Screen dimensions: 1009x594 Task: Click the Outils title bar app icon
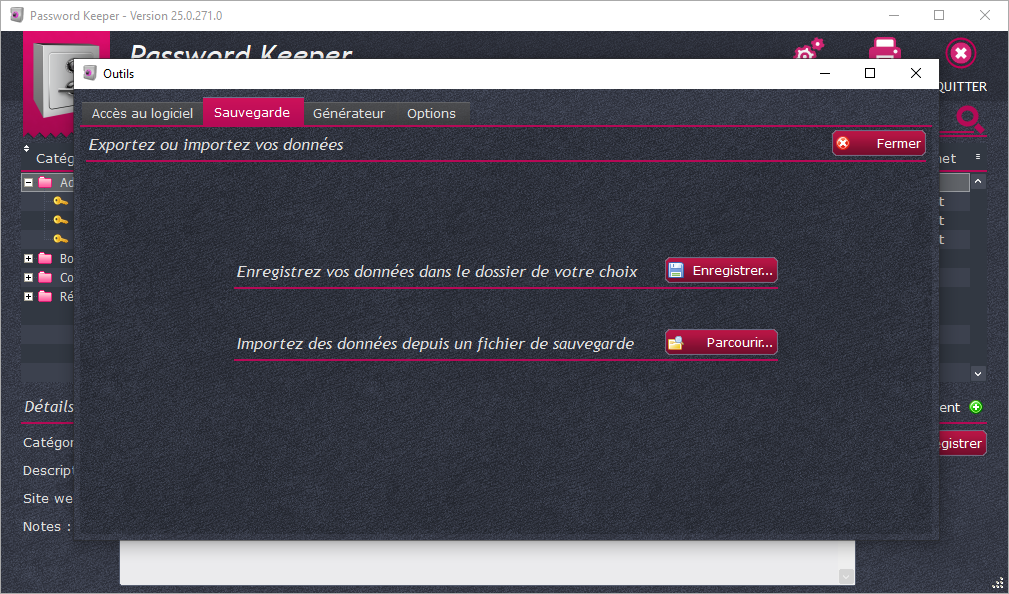coord(90,73)
